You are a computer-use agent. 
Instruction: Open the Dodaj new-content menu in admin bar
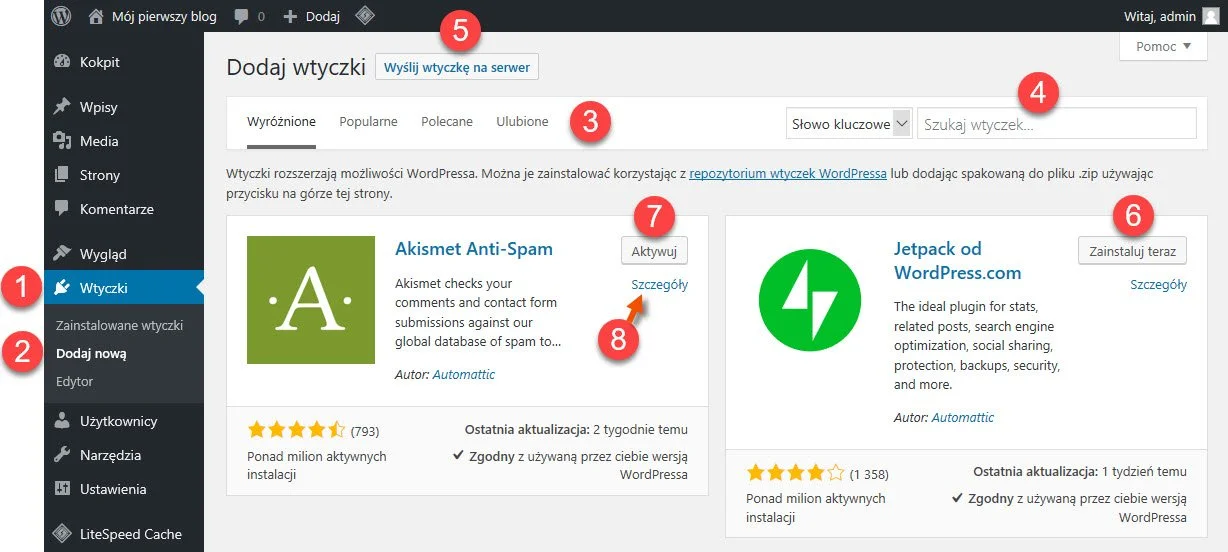312,17
